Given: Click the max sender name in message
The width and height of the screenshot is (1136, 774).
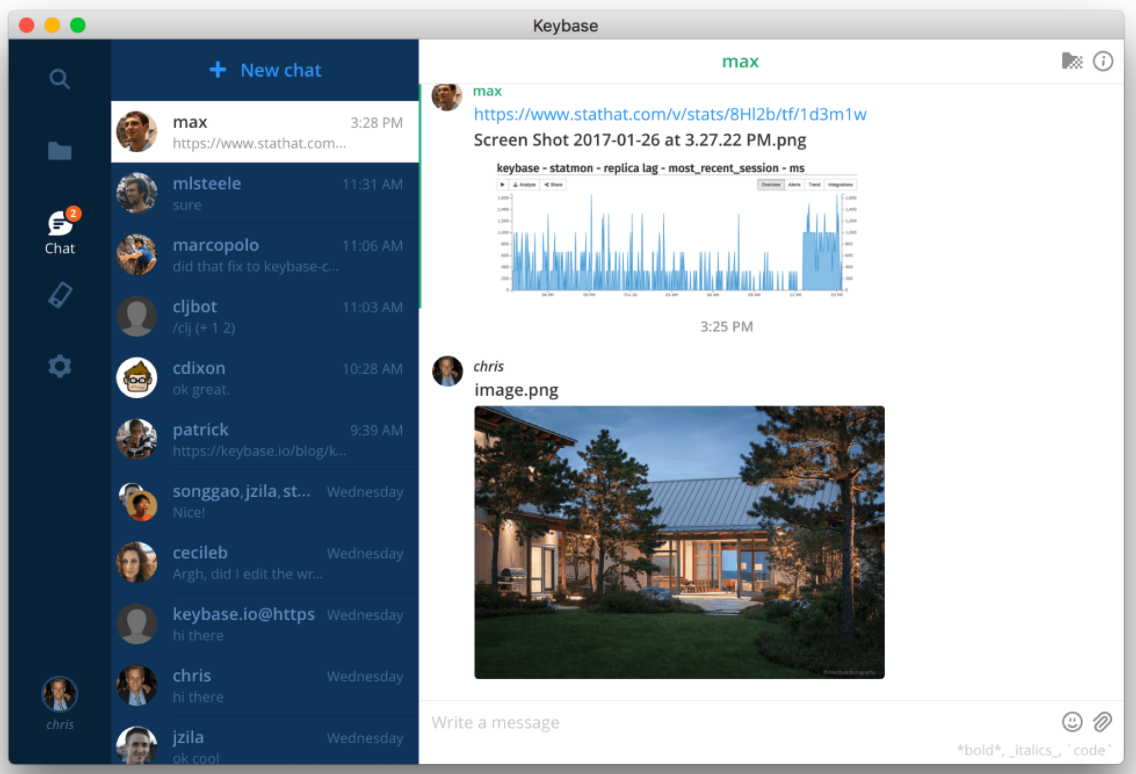Looking at the screenshot, I should pos(487,91).
